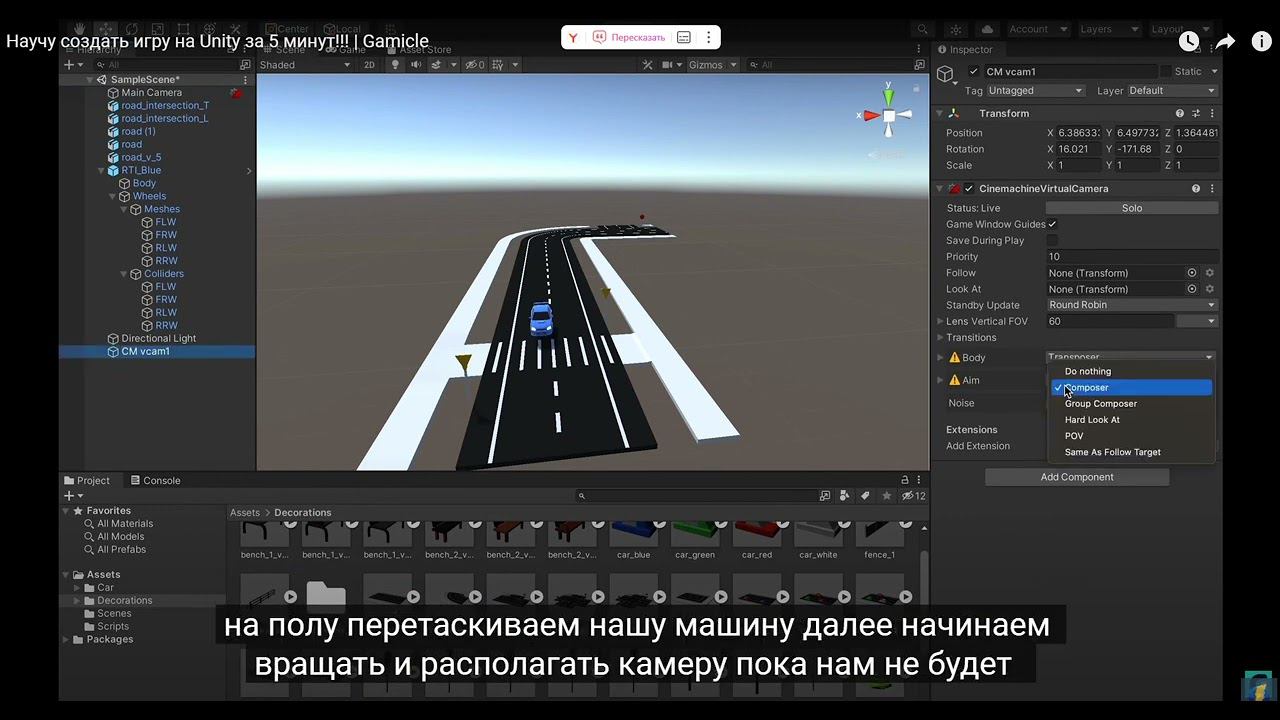The width and height of the screenshot is (1280, 720).
Task: Toggle Game Window Guides checkbox
Action: (x=1052, y=224)
